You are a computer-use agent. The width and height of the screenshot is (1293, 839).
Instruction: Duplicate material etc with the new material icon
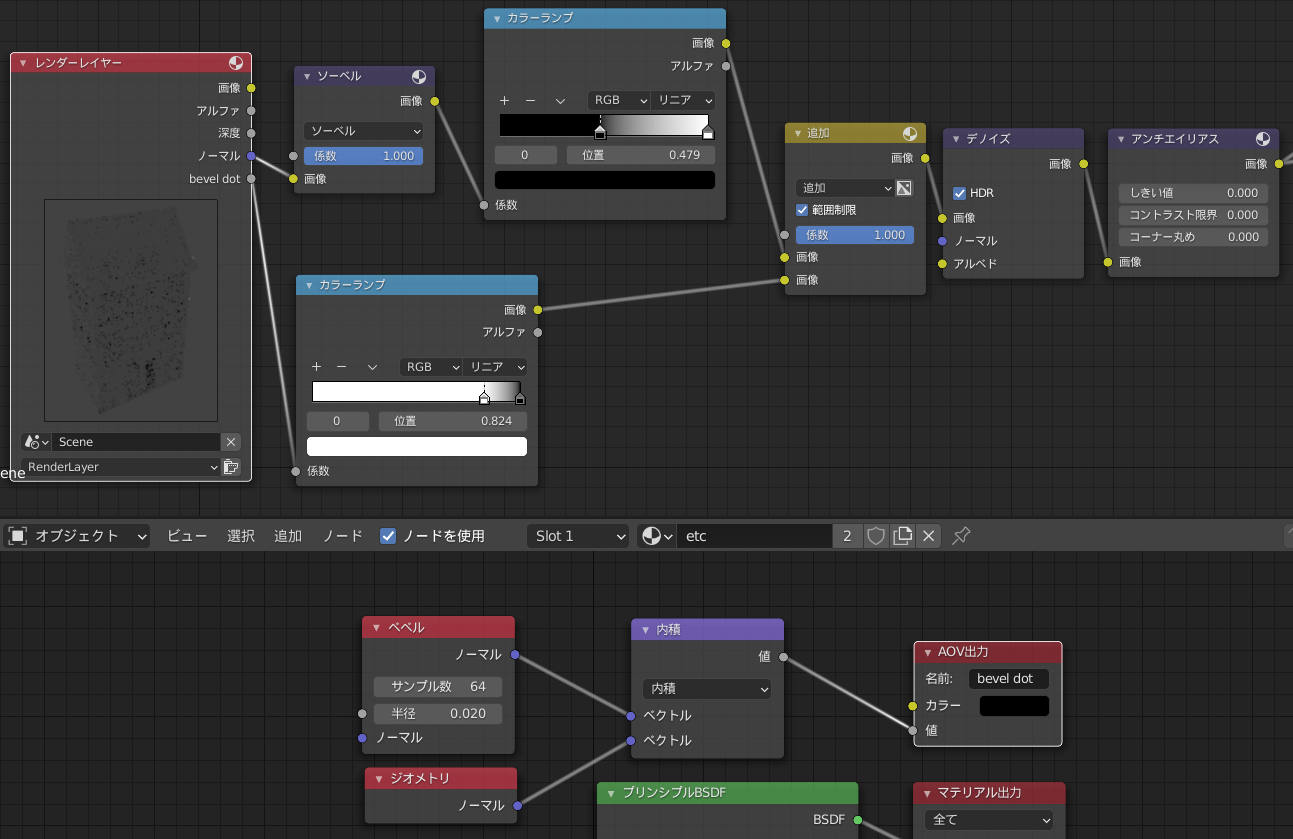click(902, 536)
